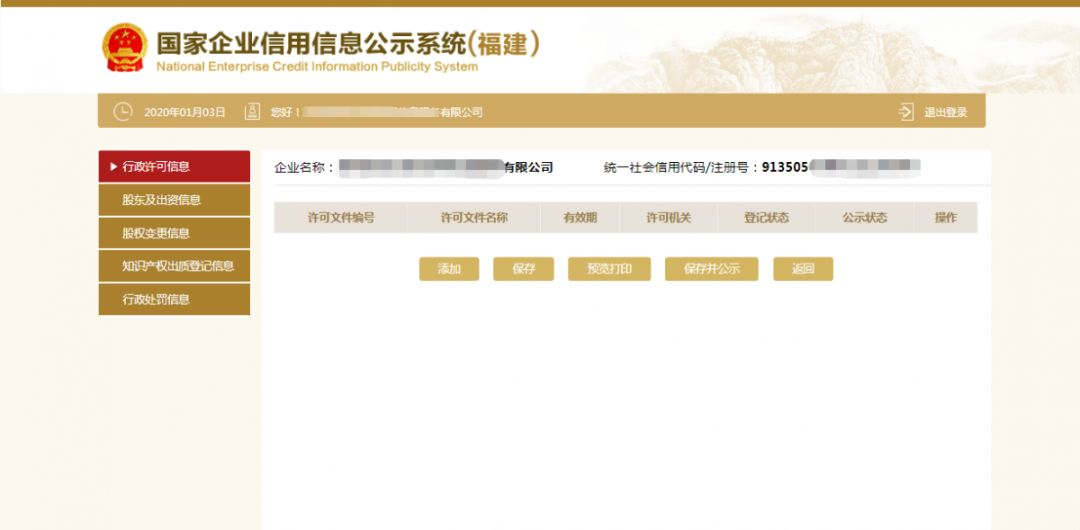This screenshot has width=1080, height=530.
Task: Click the national emblem logo
Action: [125, 47]
